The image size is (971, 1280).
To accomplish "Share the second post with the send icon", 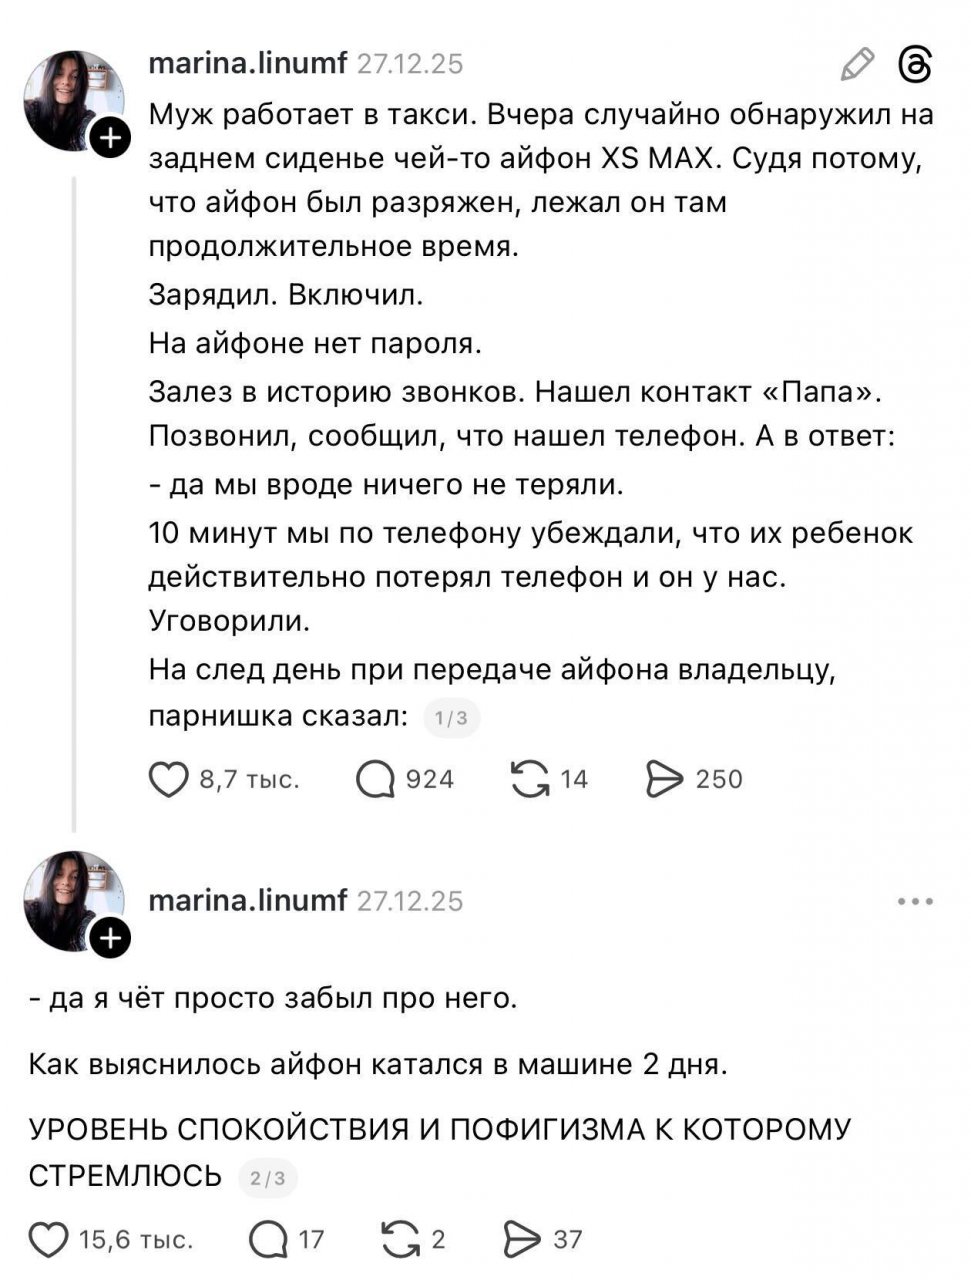I will pos(521,1240).
